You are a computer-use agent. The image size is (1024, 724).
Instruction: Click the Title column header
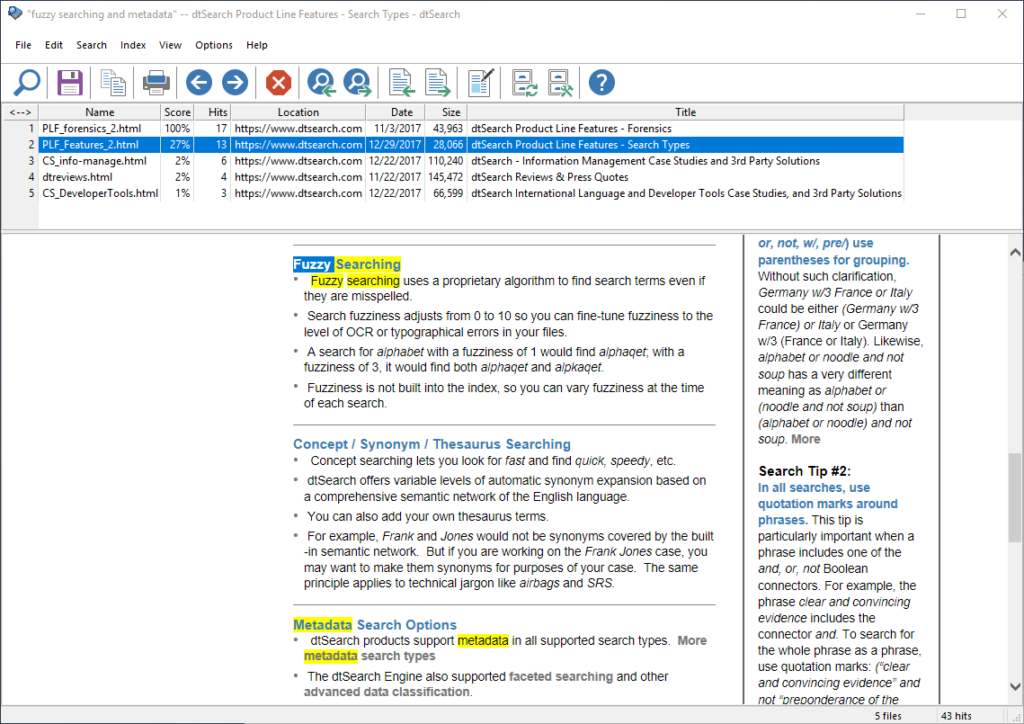coord(685,112)
